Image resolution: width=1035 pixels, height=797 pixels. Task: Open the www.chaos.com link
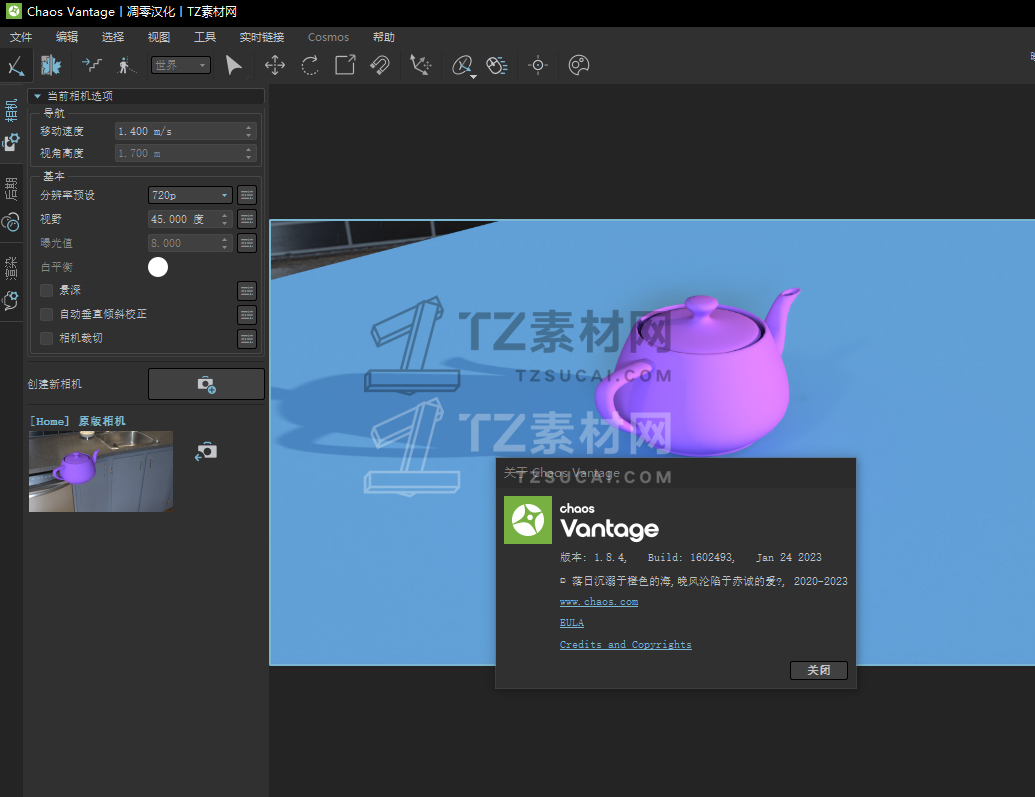click(x=599, y=602)
